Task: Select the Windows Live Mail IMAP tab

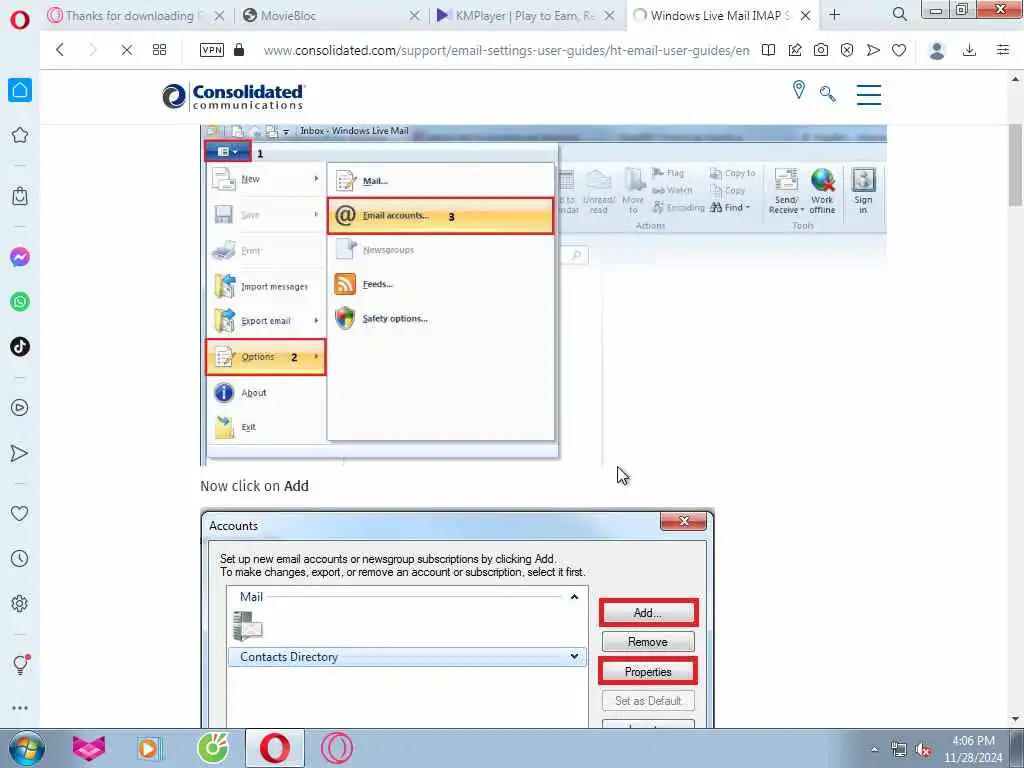Action: point(720,15)
